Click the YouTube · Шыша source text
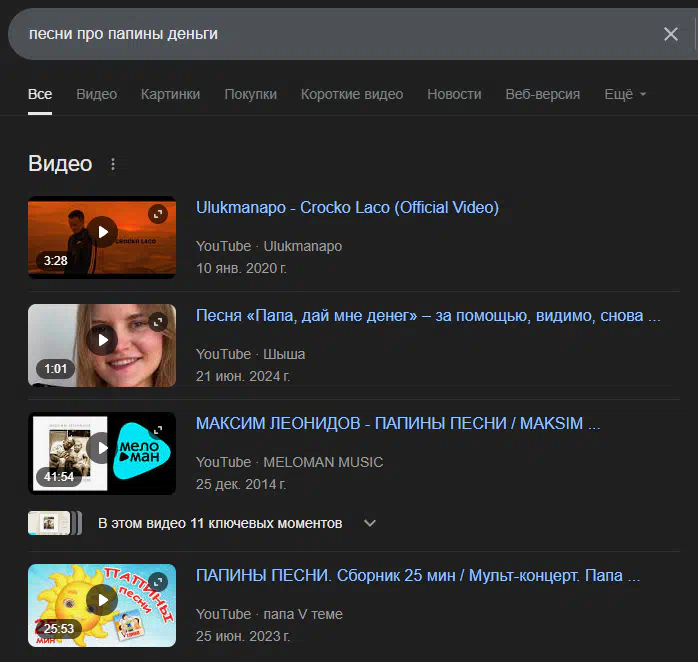The height and width of the screenshot is (662, 698). 251,354
